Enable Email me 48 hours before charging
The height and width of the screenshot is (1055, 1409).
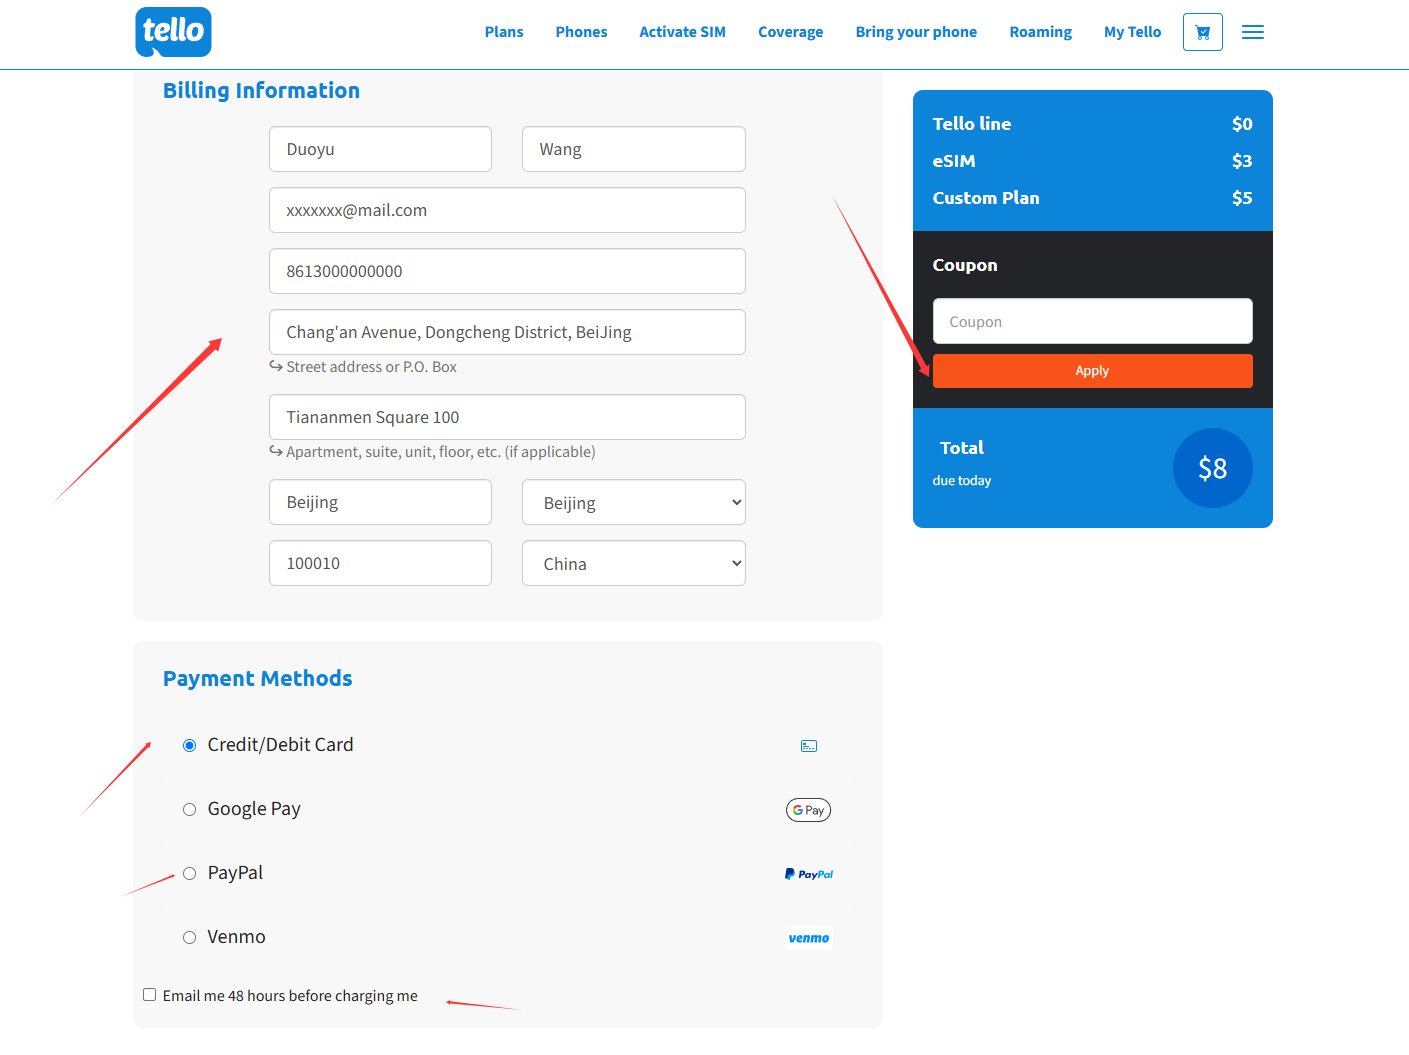[x=150, y=995]
